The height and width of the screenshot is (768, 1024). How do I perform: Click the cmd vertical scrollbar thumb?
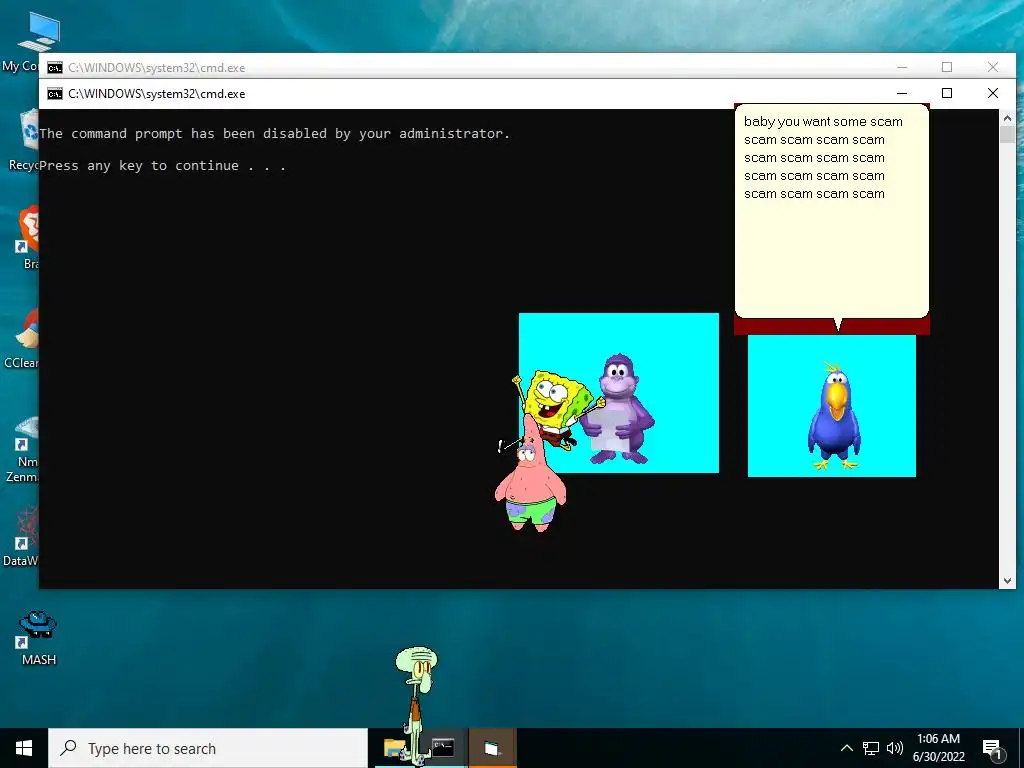tap(1007, 135)
